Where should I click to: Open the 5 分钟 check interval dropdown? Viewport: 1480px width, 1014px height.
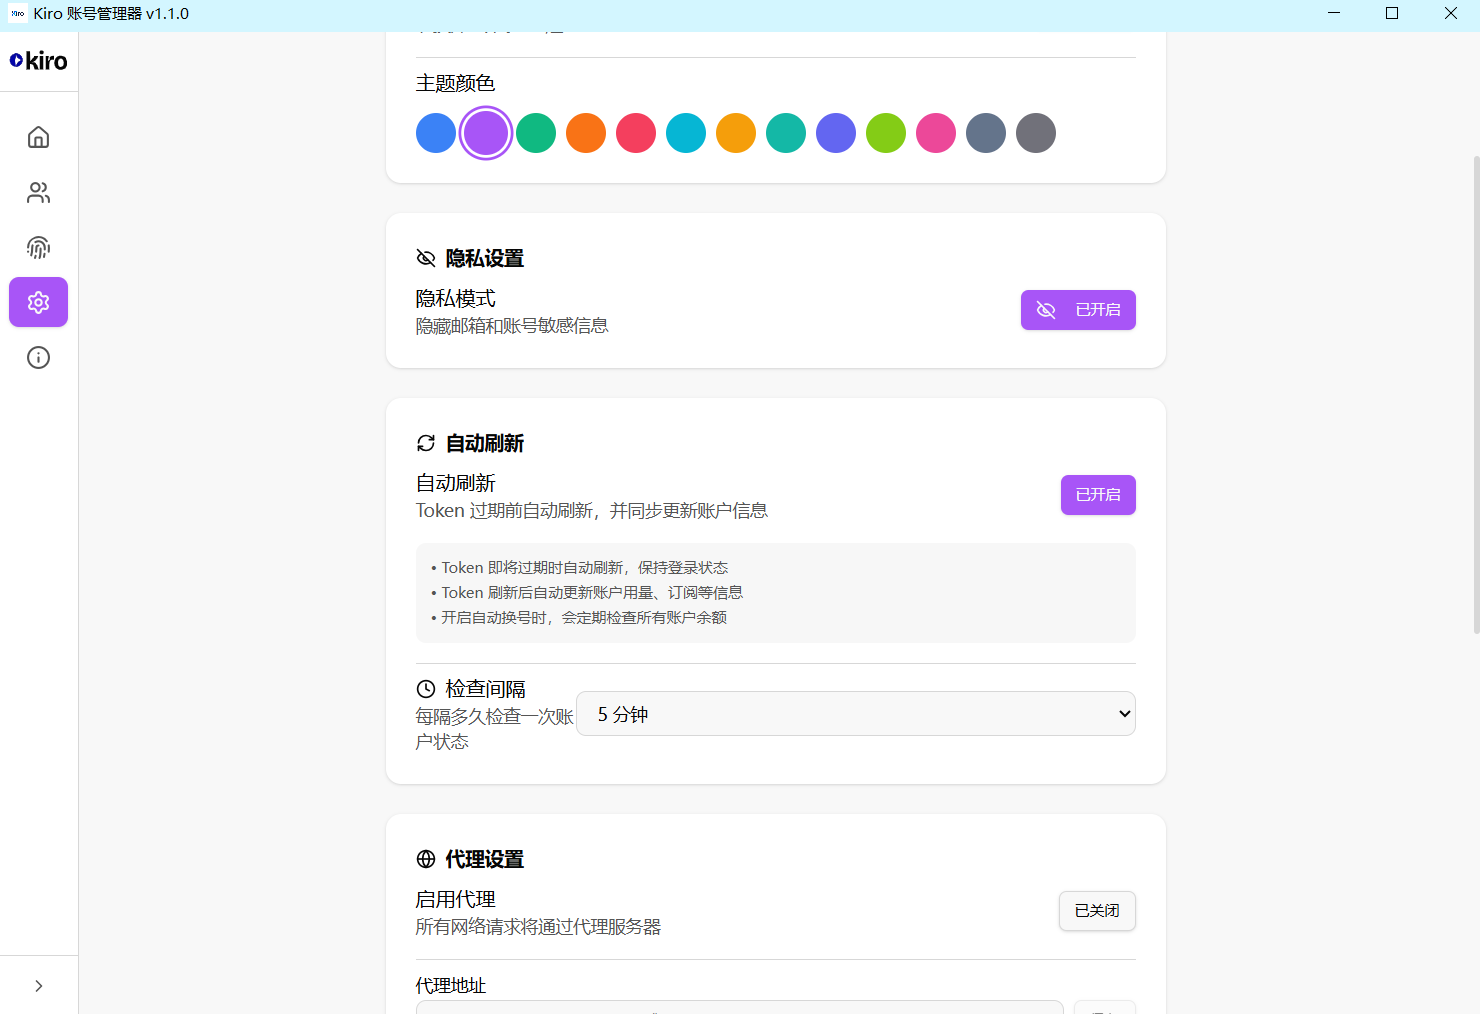[x=856, y=714]
